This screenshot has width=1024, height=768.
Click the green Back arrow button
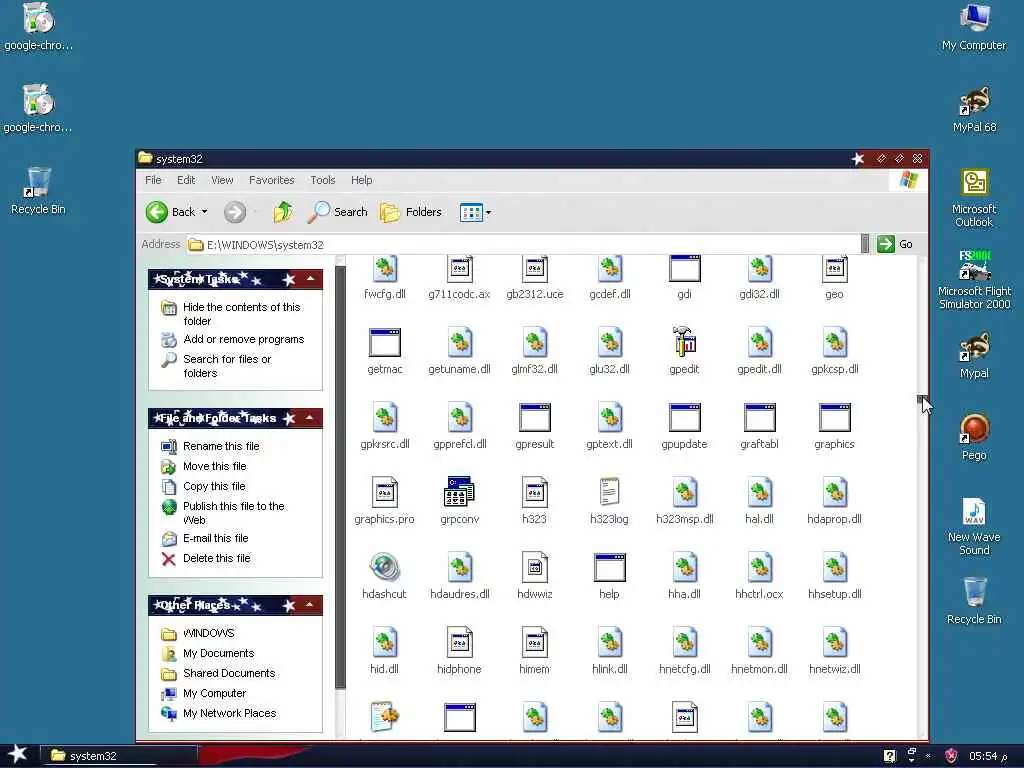[157, 212]
